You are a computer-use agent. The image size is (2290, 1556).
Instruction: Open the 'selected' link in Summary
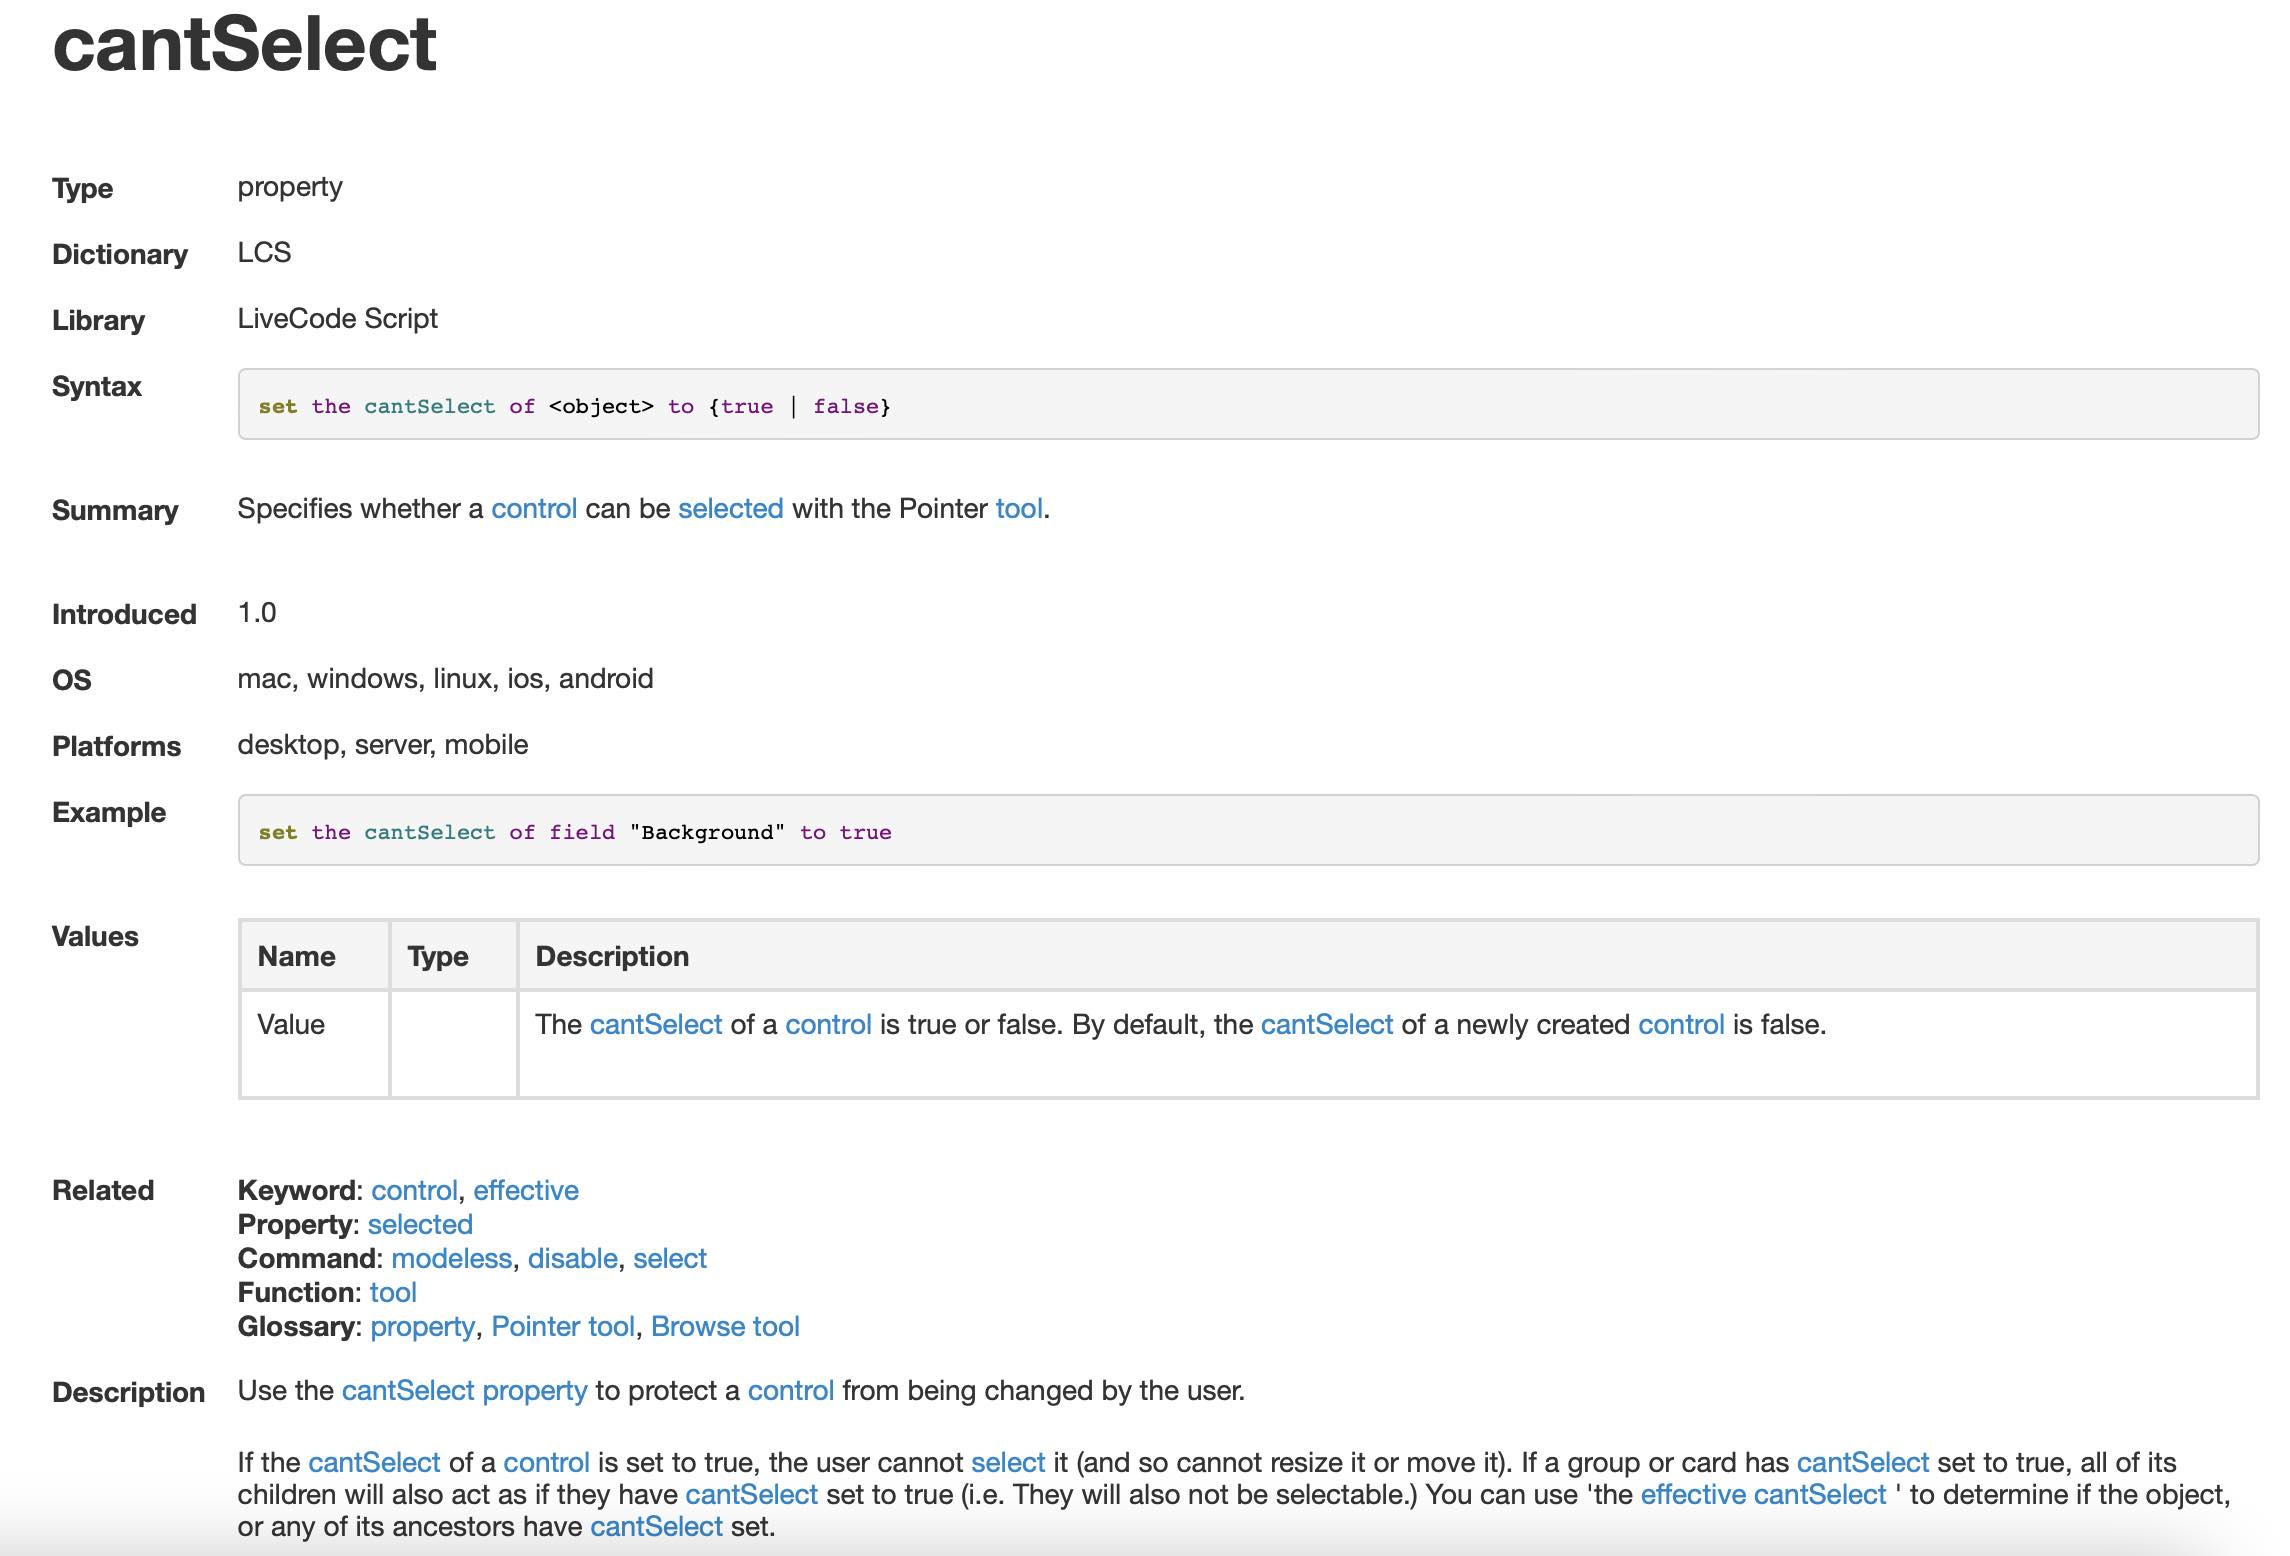point(730,509)
